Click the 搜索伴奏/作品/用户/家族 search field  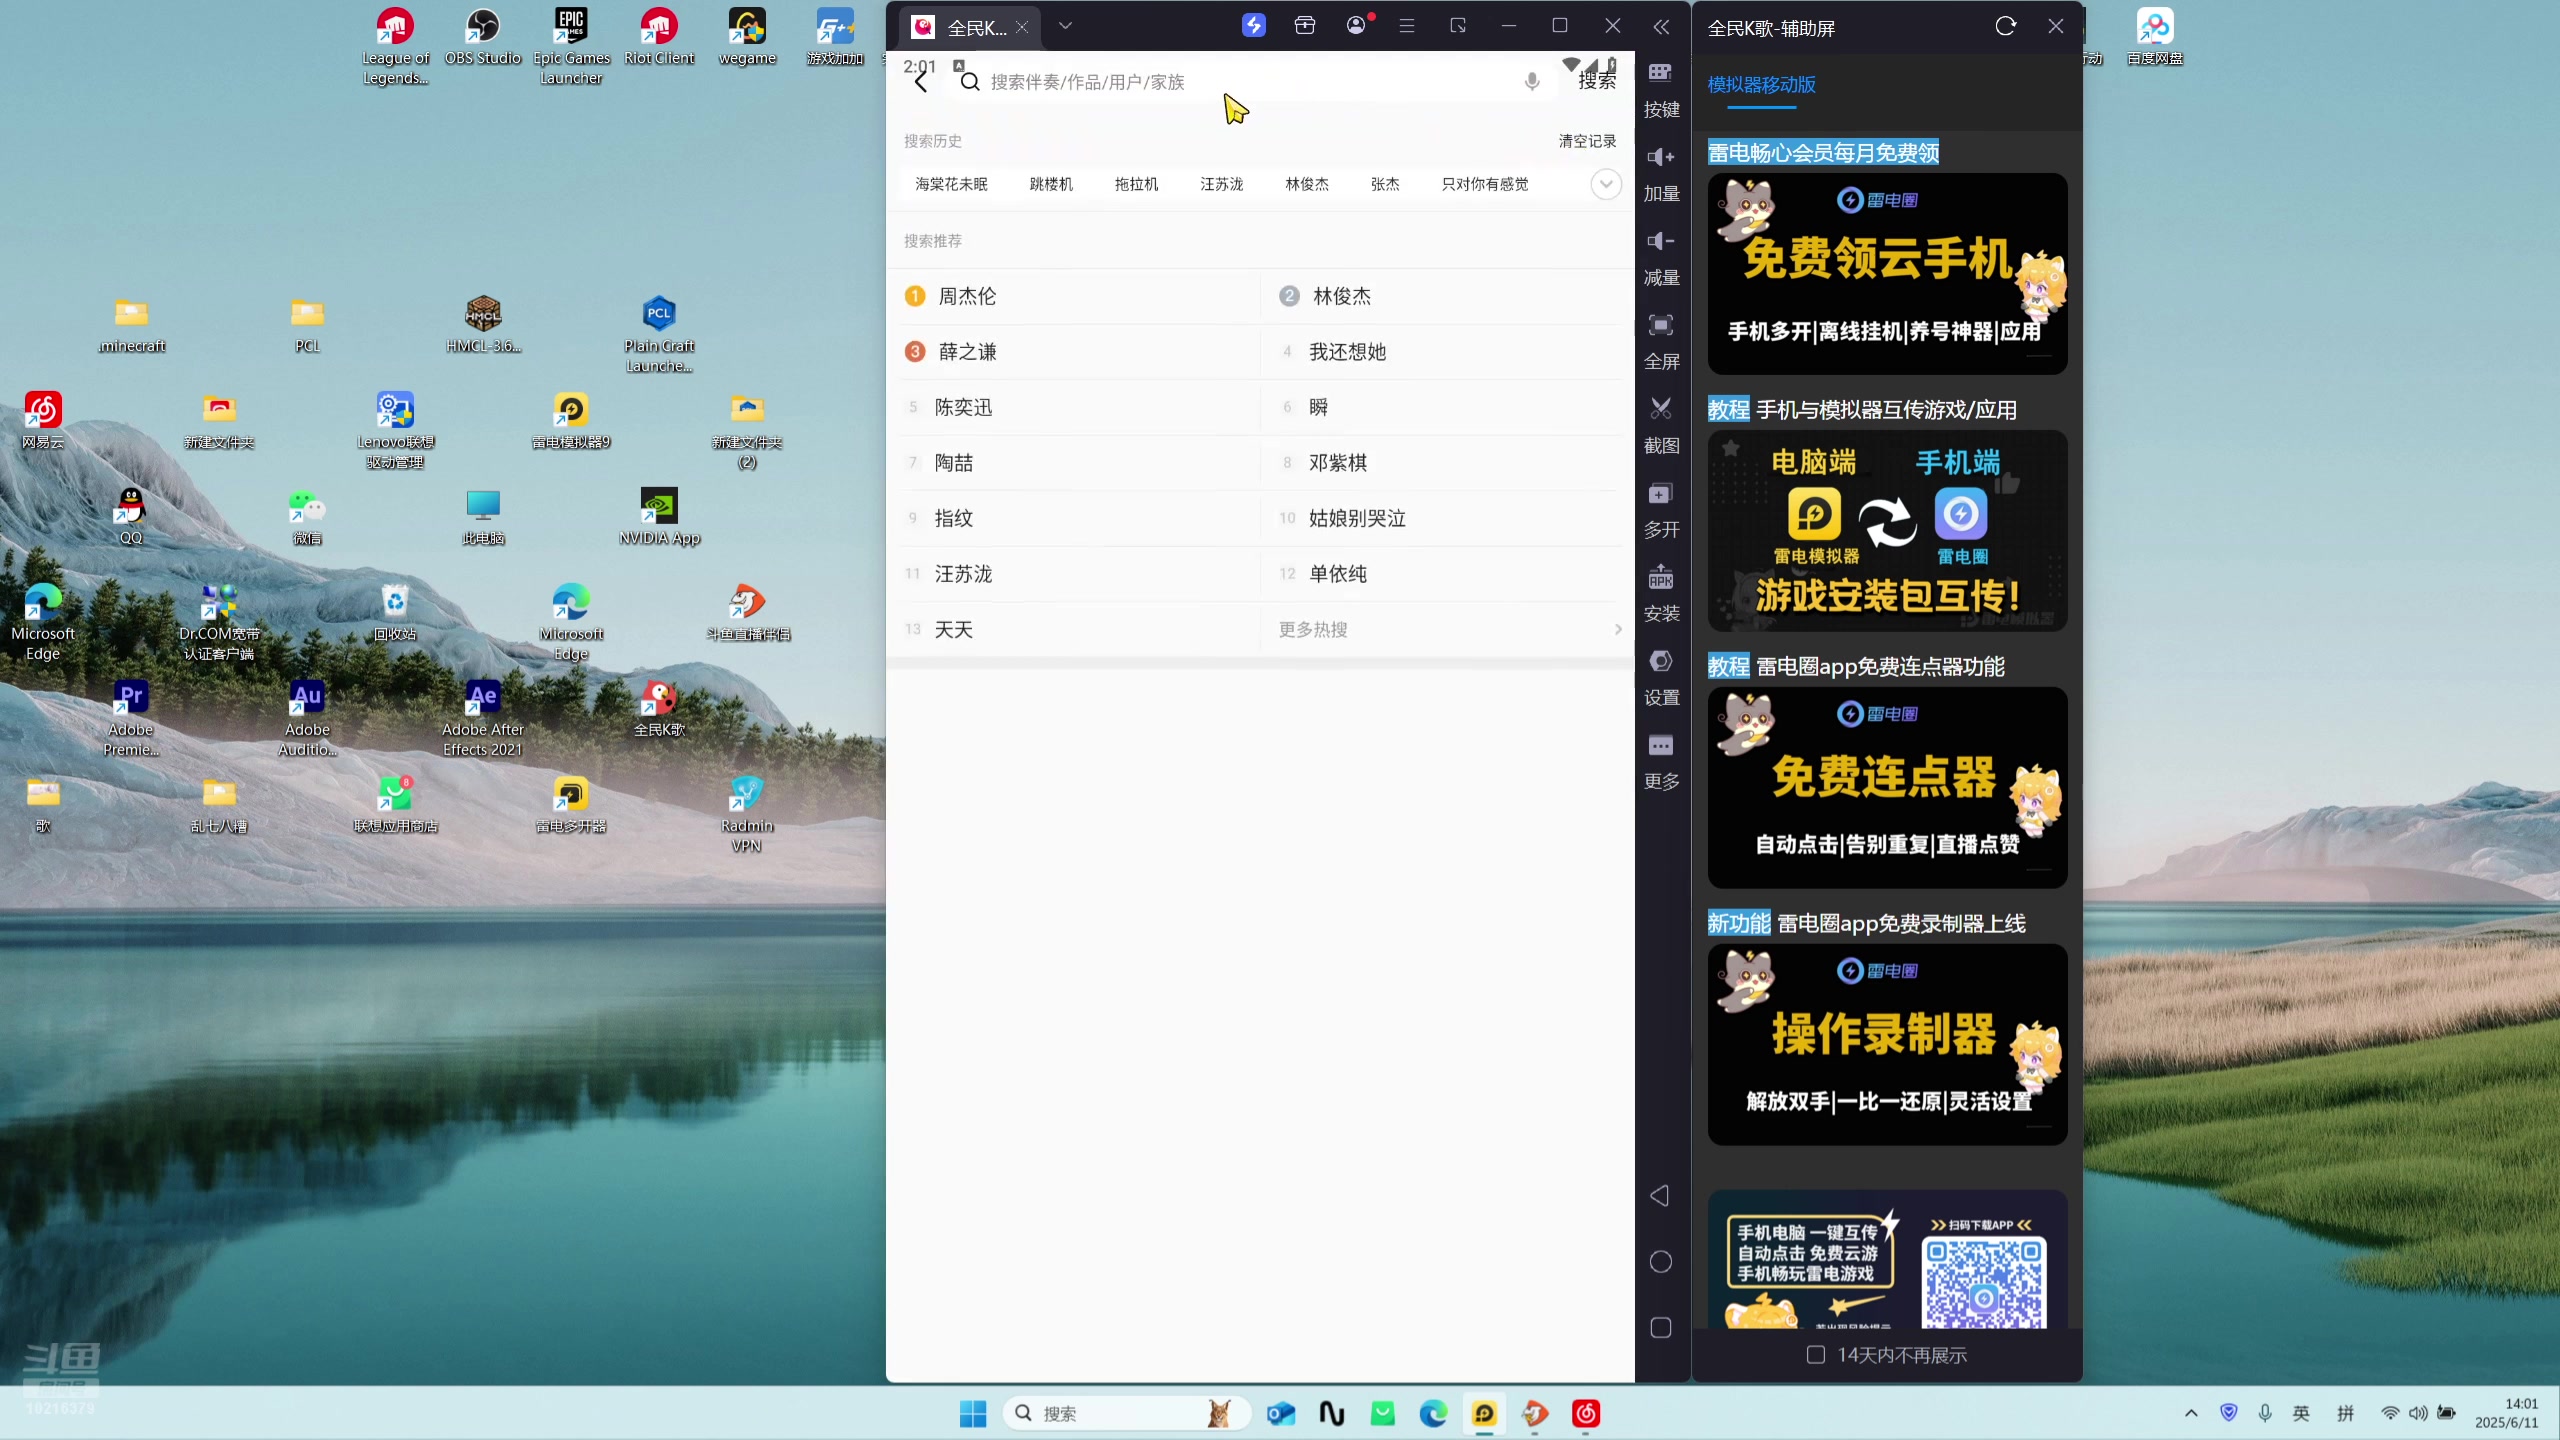click(1250, 82)
